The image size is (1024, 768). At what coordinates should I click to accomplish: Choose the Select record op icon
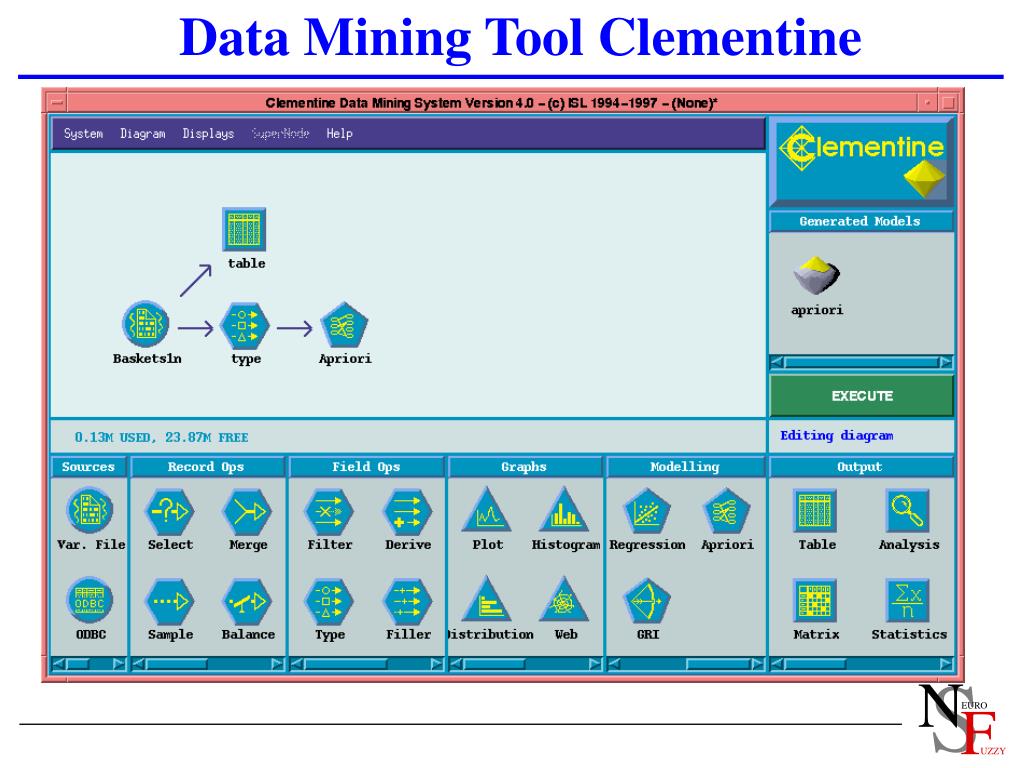click(170, 511)
